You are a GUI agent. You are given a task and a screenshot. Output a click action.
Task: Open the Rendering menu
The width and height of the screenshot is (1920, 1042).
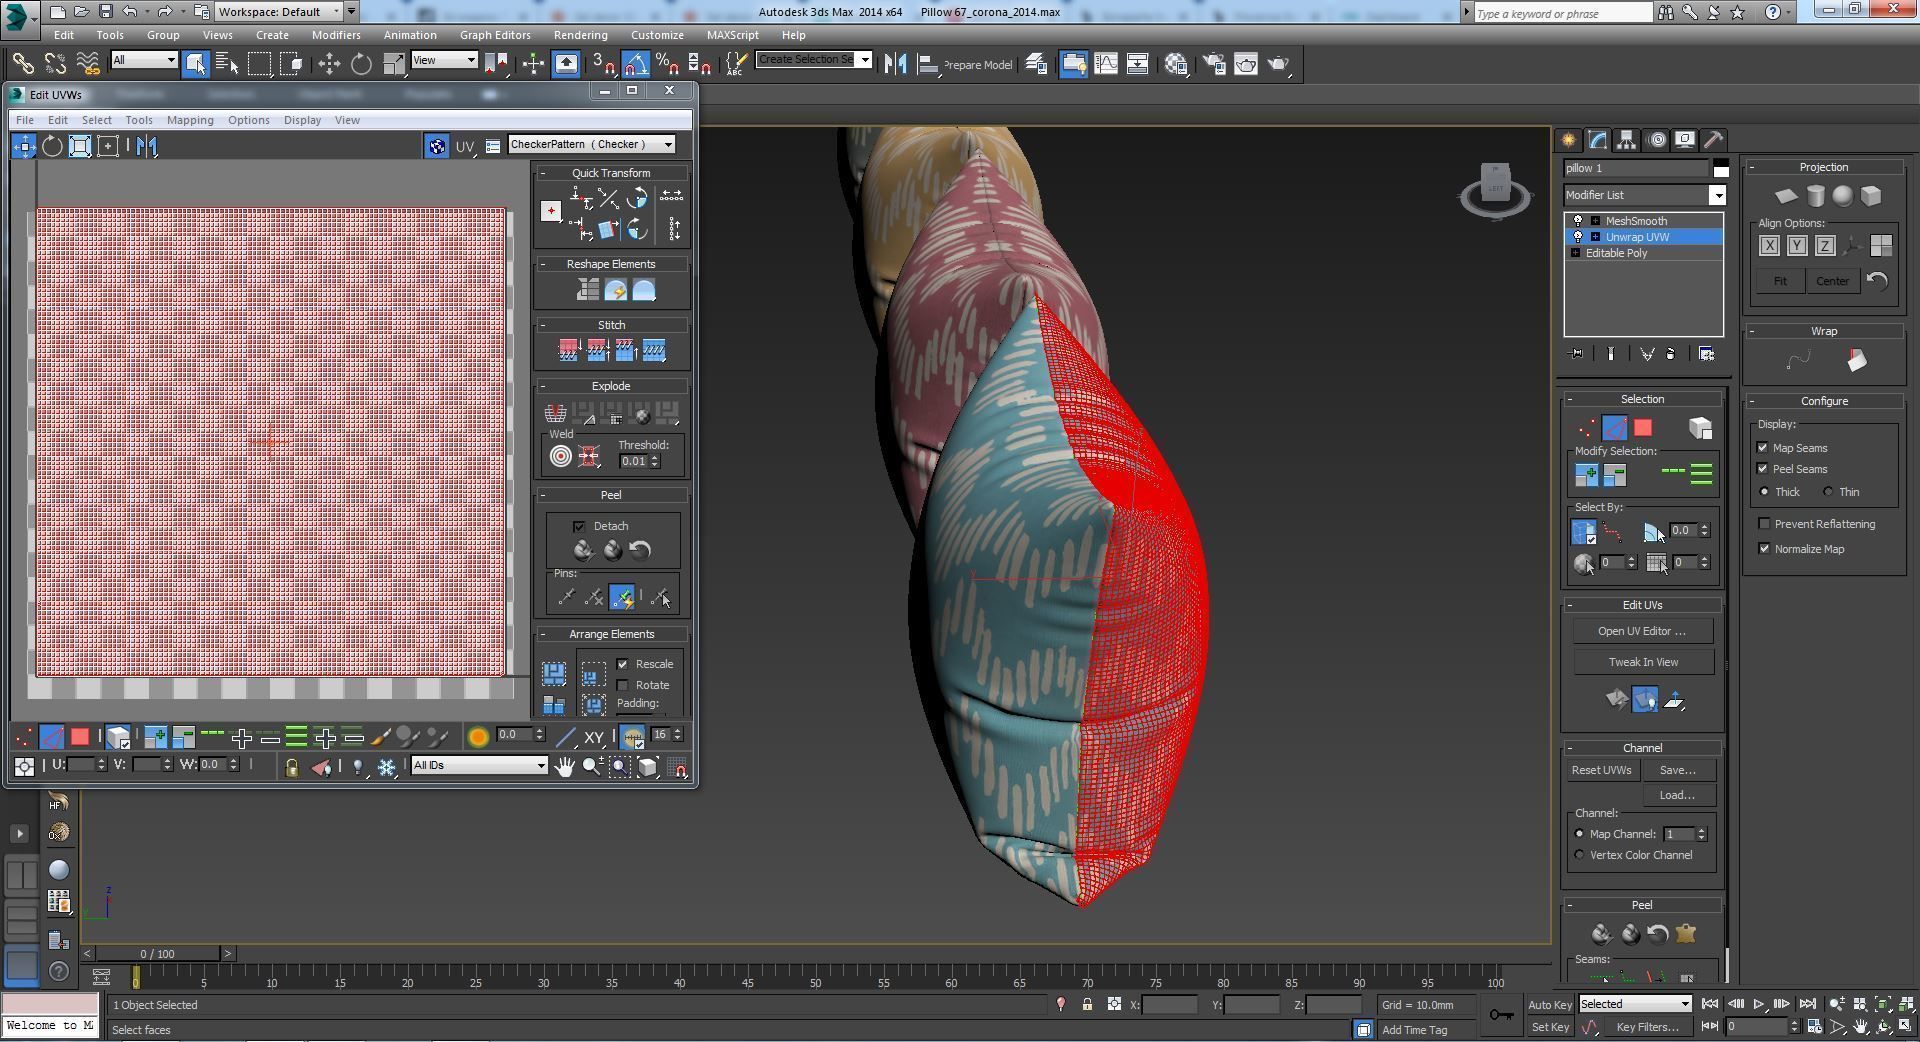580,35
